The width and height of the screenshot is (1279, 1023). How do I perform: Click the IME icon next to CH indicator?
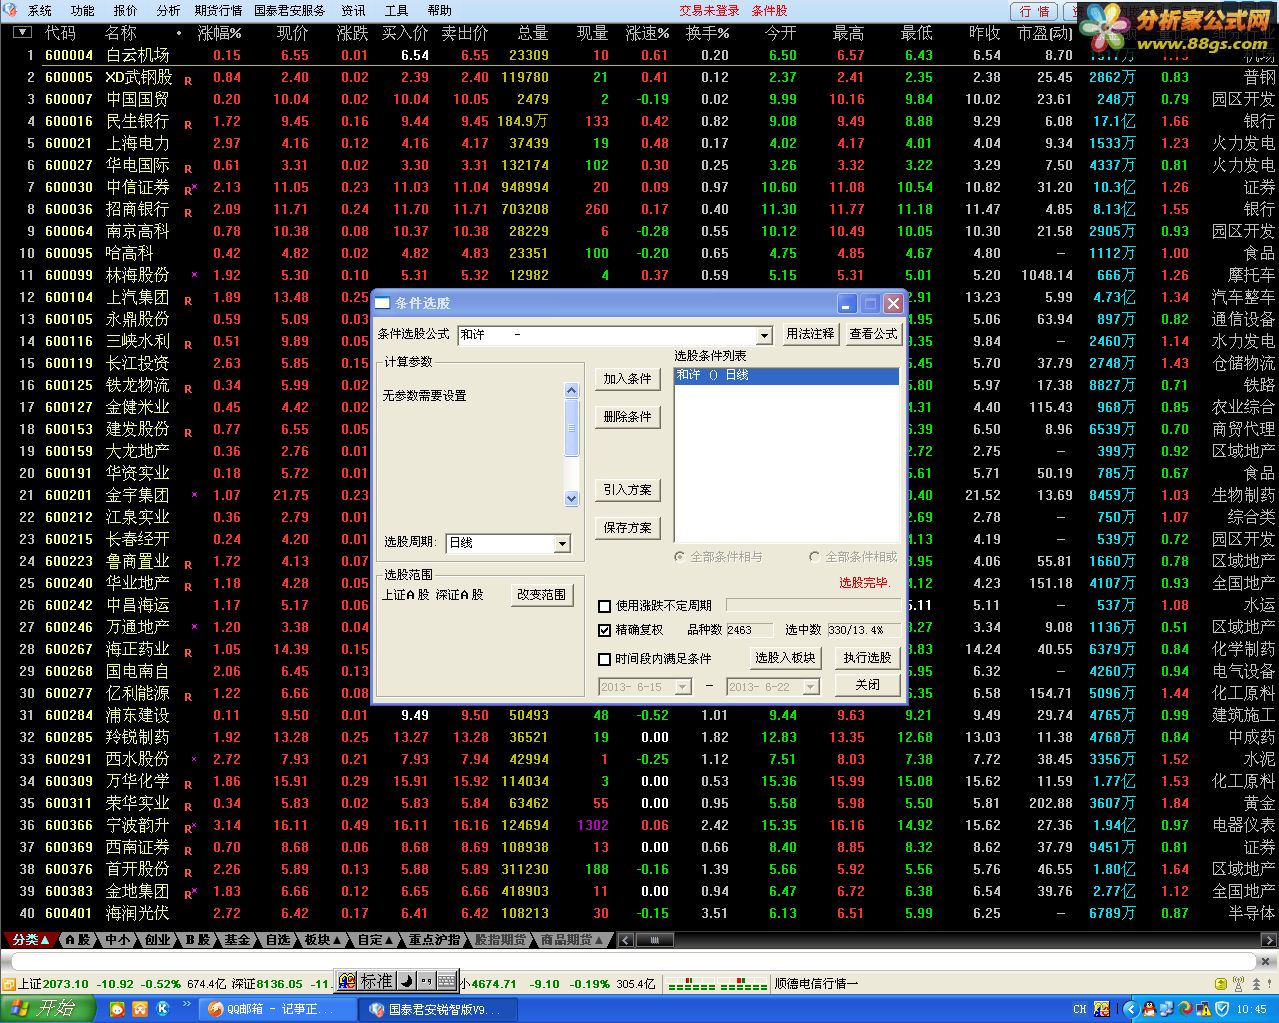[x=1102, y=1009]
